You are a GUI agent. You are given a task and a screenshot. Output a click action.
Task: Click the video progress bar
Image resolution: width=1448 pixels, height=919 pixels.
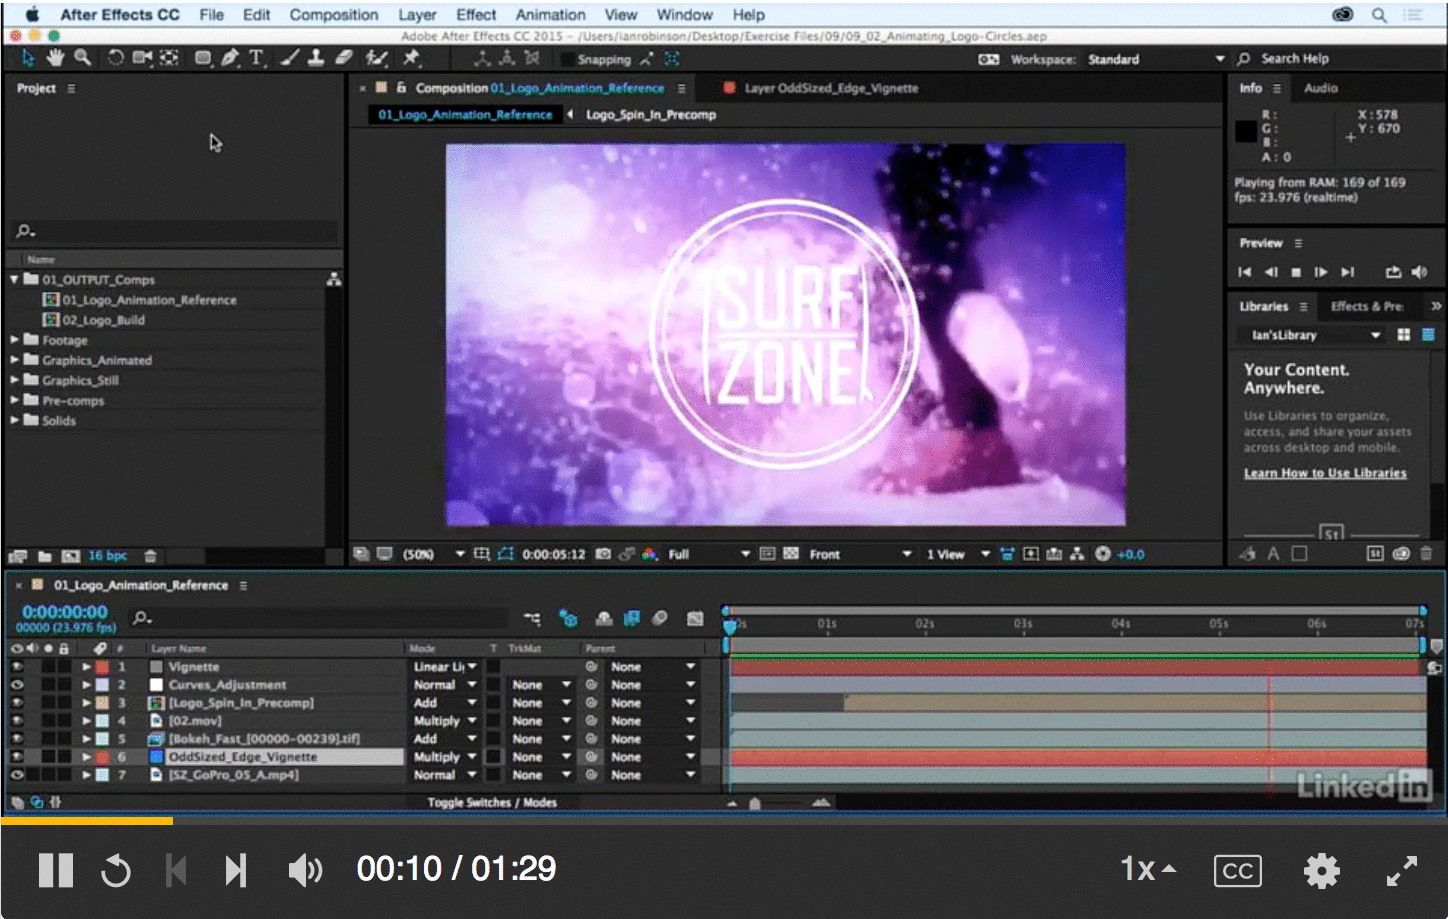[724, 821]
